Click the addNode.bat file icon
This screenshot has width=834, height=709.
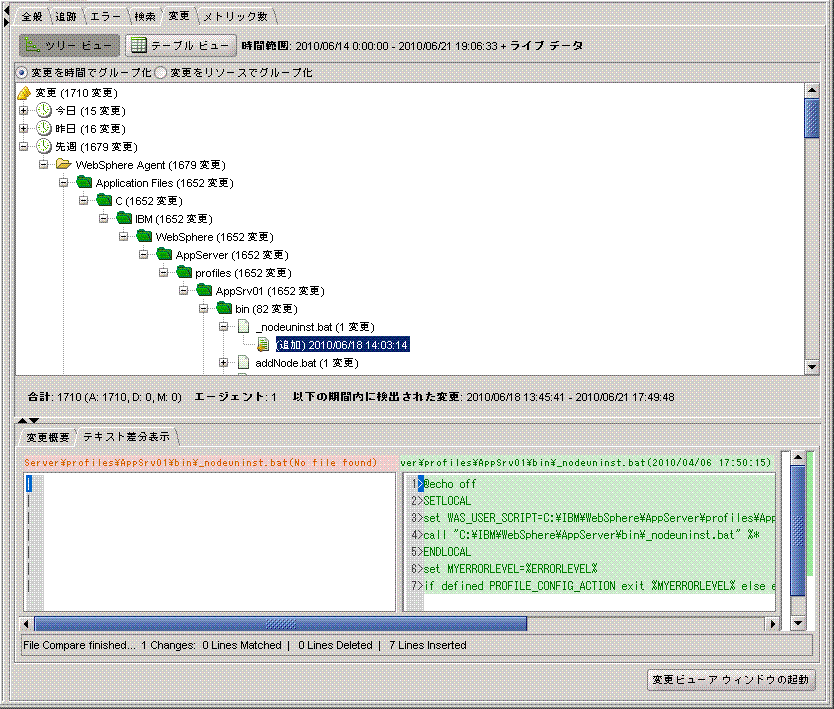[x=244, y=363]
